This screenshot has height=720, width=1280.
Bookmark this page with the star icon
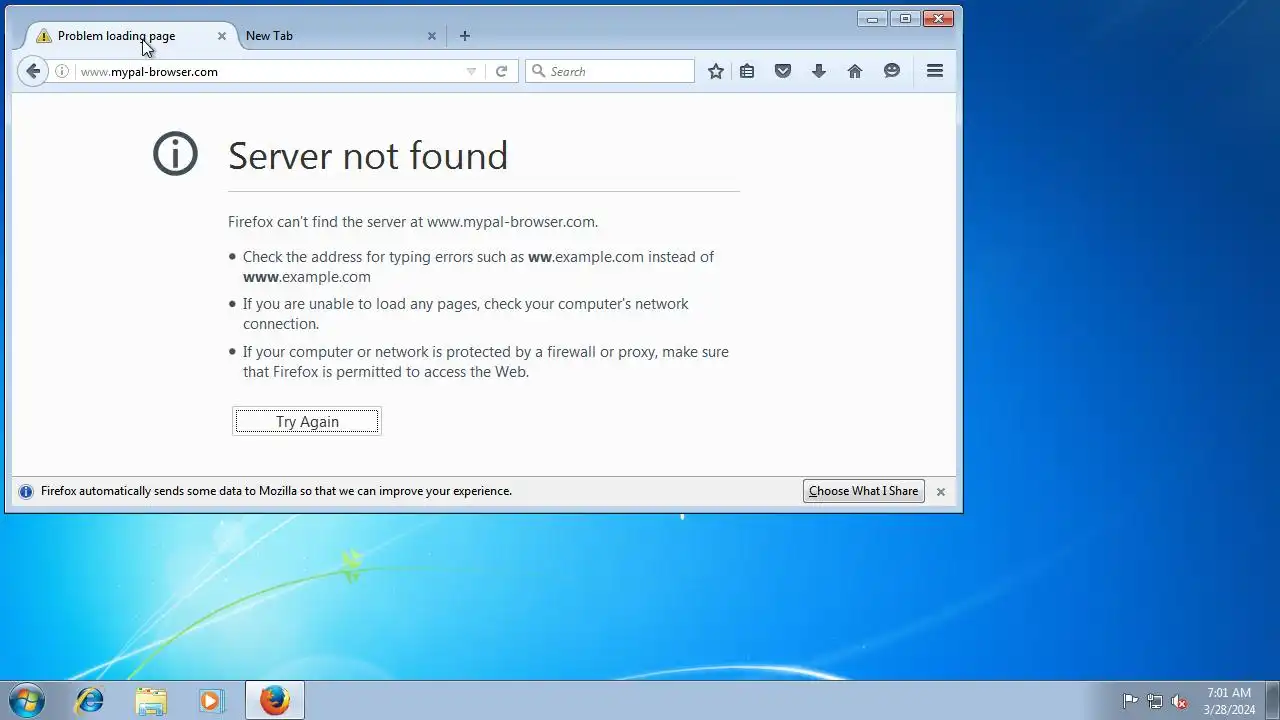716,71
